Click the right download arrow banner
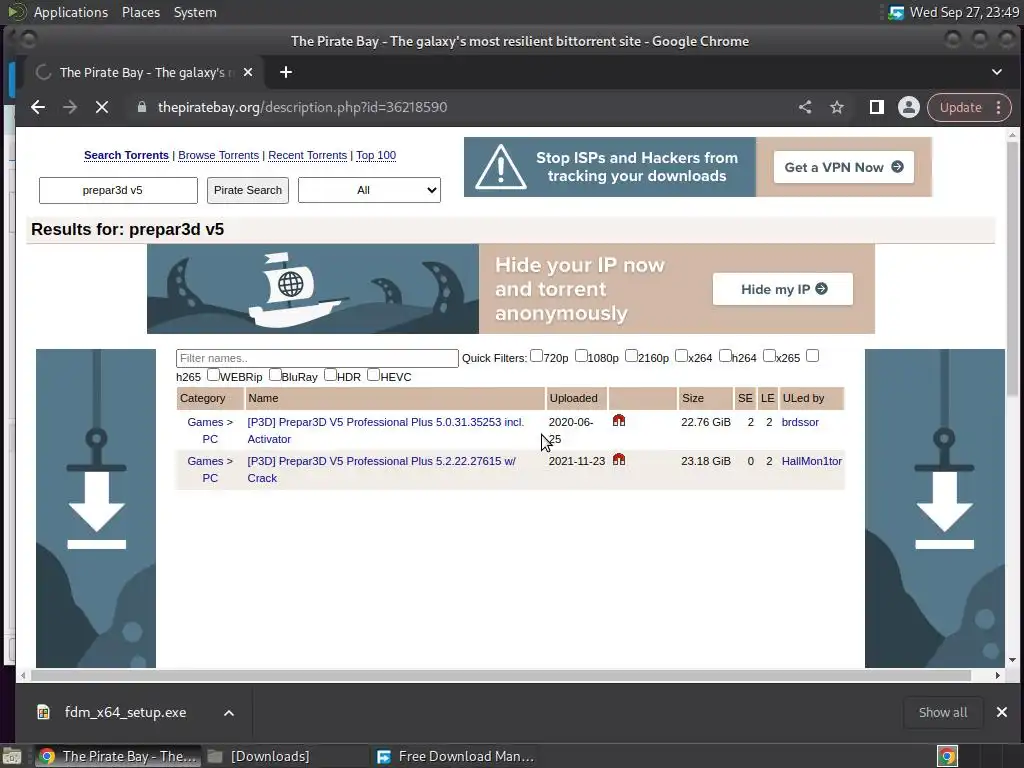 pos(935,508)
